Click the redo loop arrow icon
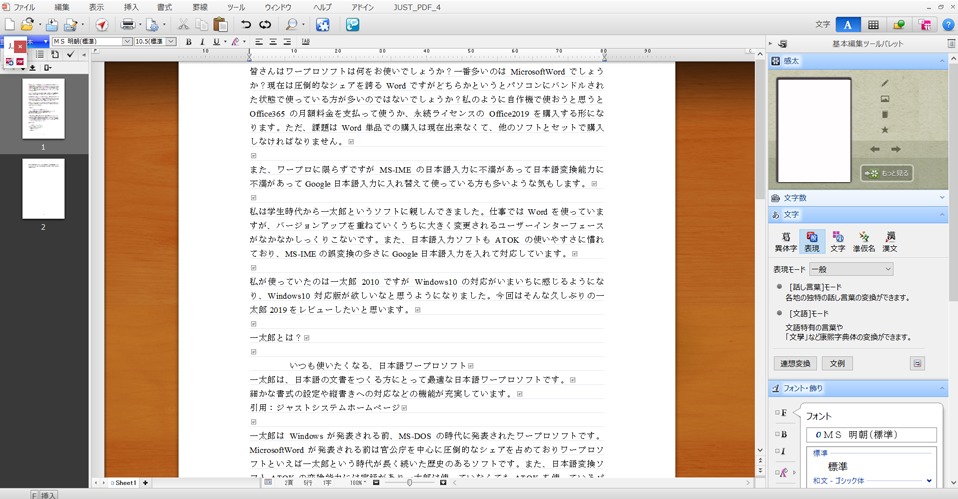Image resolution: width=958 pixels, height=499 pixels. tap(265, 24)
